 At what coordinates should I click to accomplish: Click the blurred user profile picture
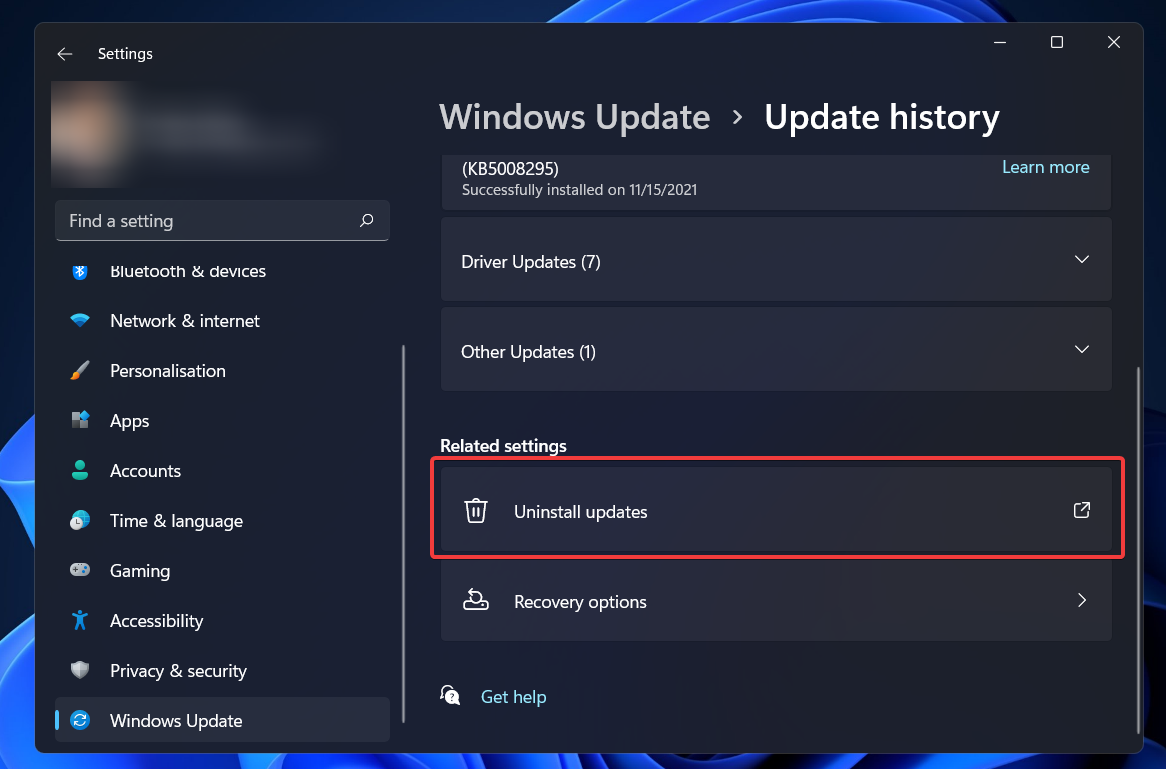click(89, 134)
